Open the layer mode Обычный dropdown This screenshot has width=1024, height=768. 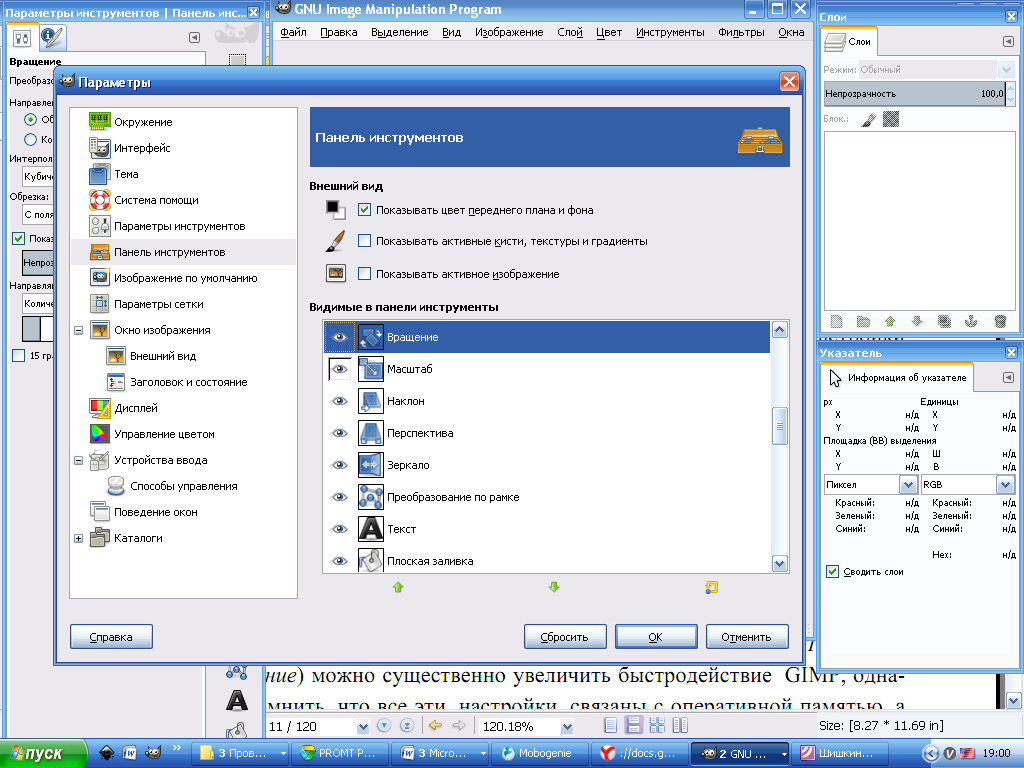click(1005, 69)
